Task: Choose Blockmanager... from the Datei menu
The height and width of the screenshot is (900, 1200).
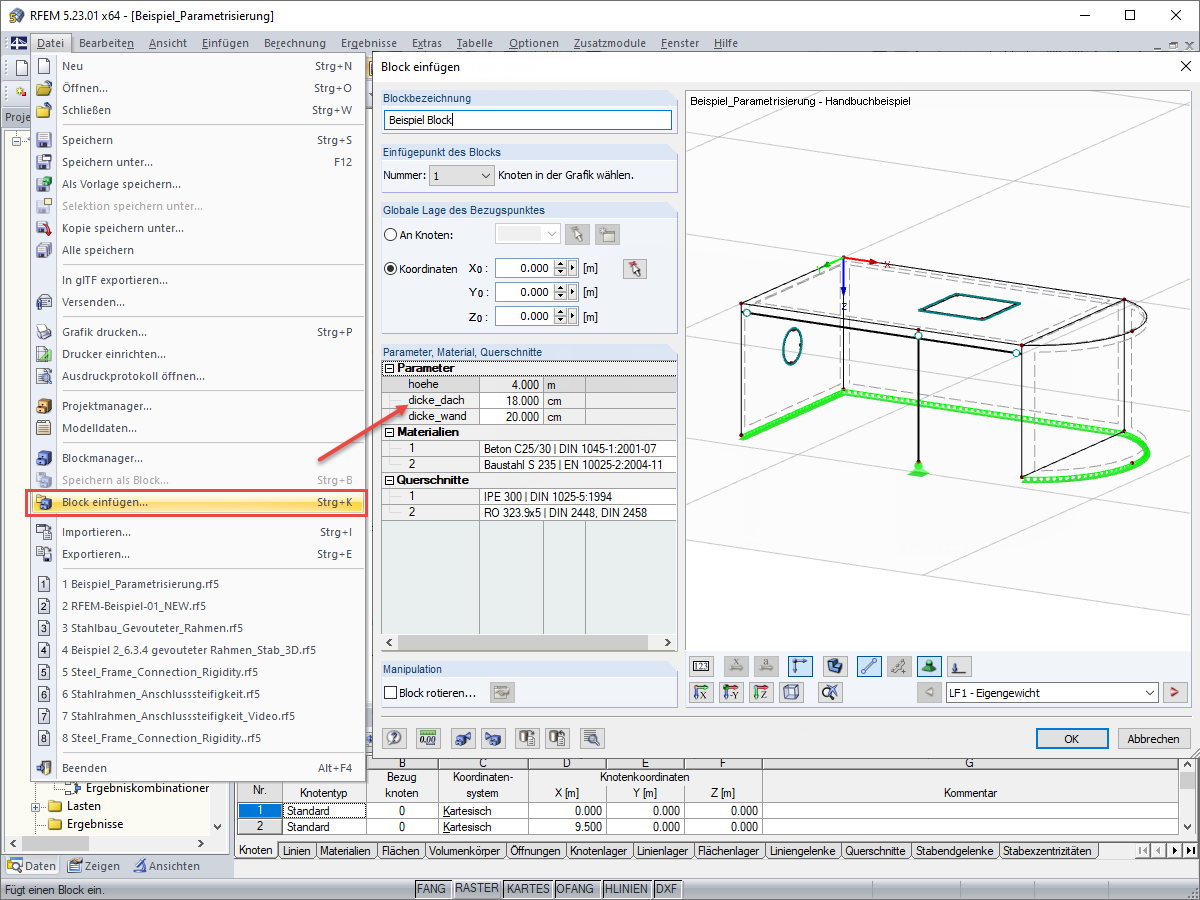Action: coord(199,458)
